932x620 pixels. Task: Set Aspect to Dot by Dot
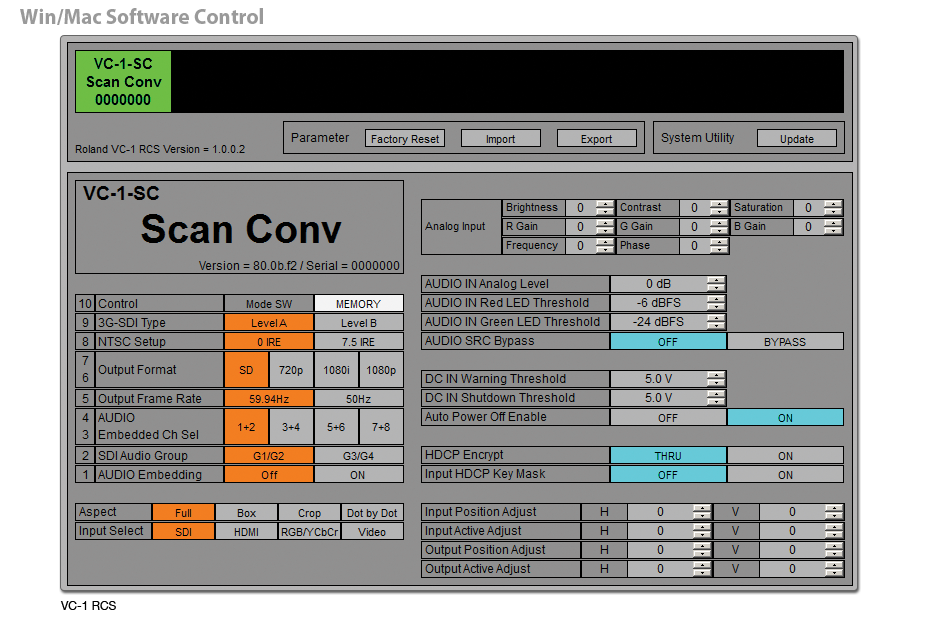point(372,512)
